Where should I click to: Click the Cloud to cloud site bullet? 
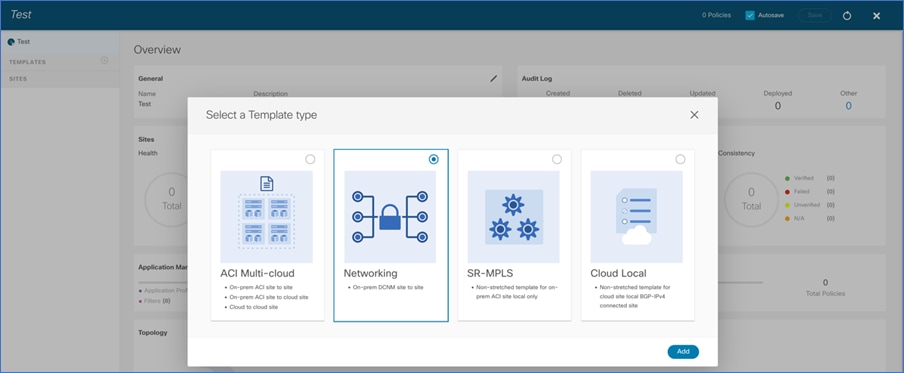point(254,307)
